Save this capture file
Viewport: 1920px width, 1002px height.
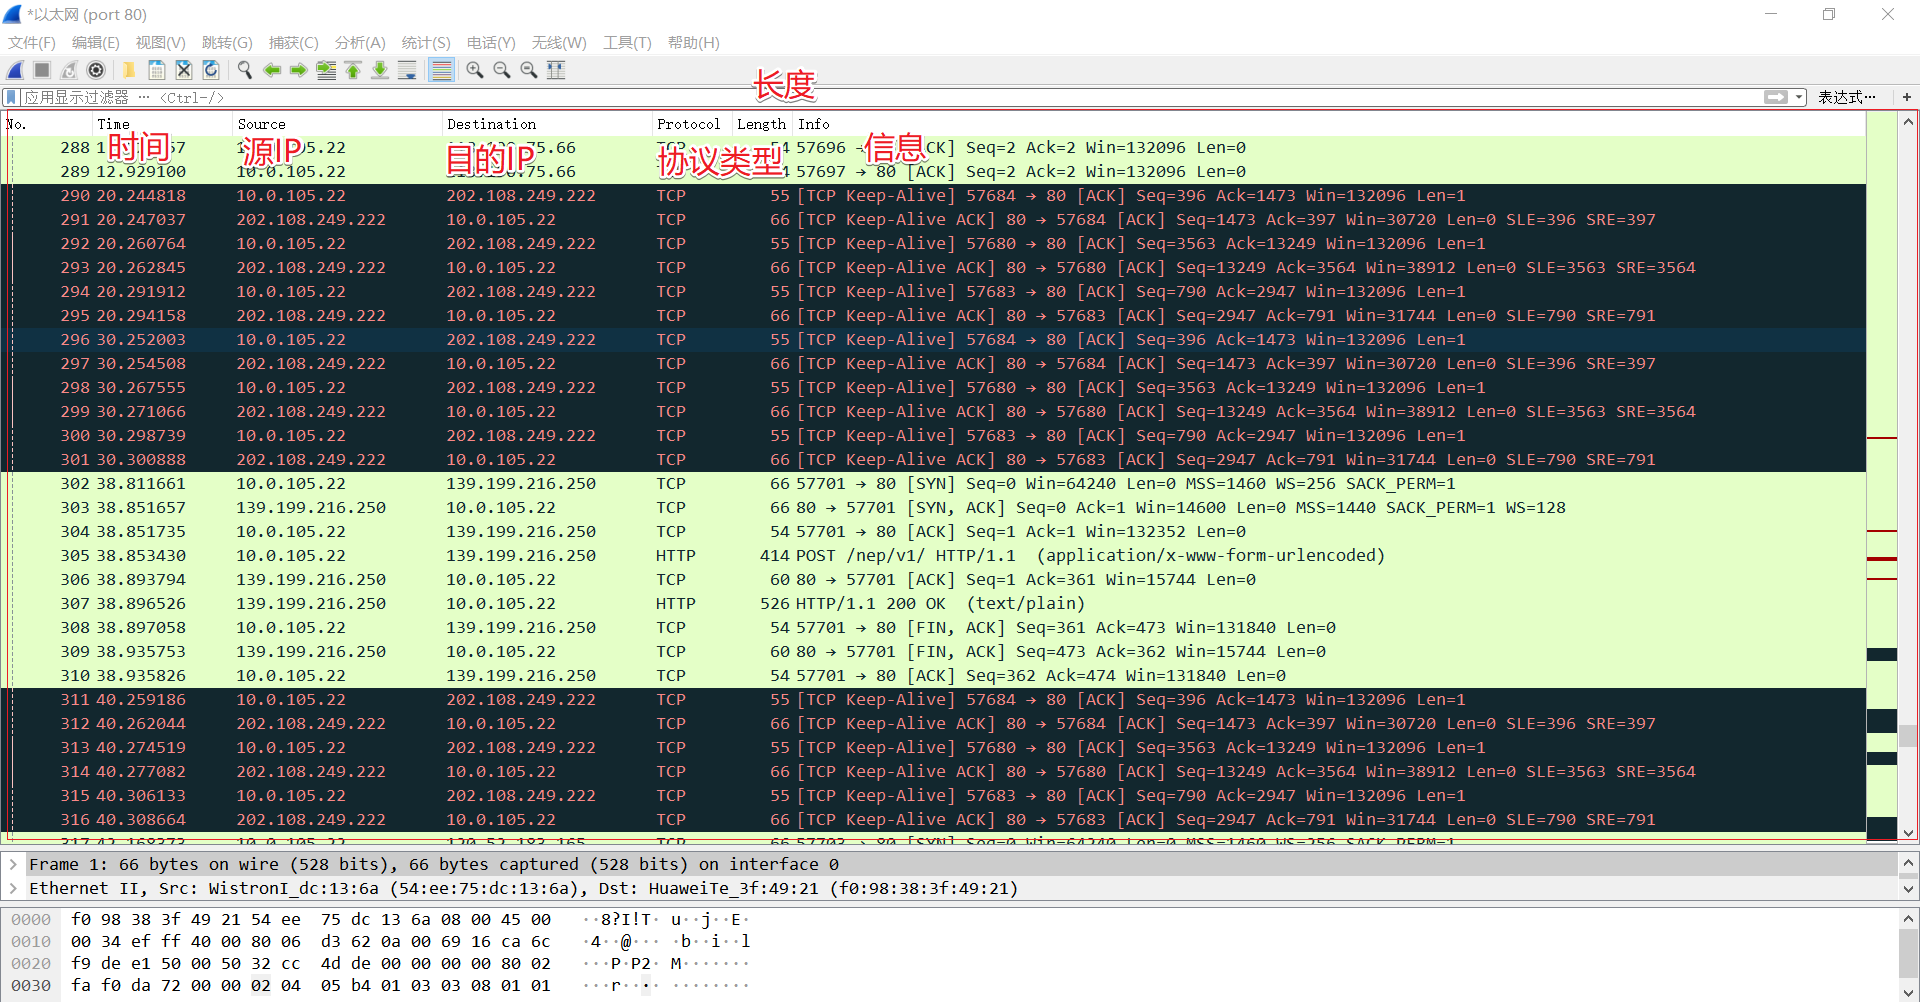pyautogui.click(x=157, y=70)
